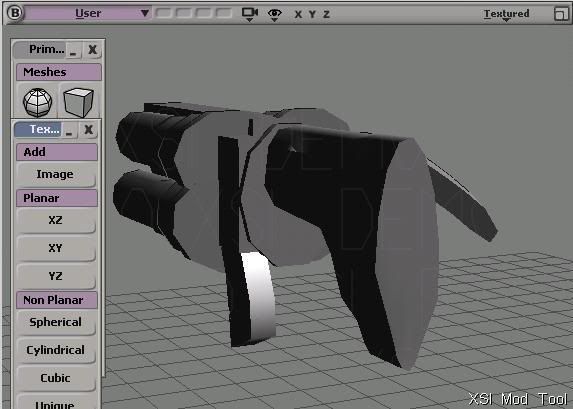
Task: Click the Unique projection button
Action: point(56,402)
